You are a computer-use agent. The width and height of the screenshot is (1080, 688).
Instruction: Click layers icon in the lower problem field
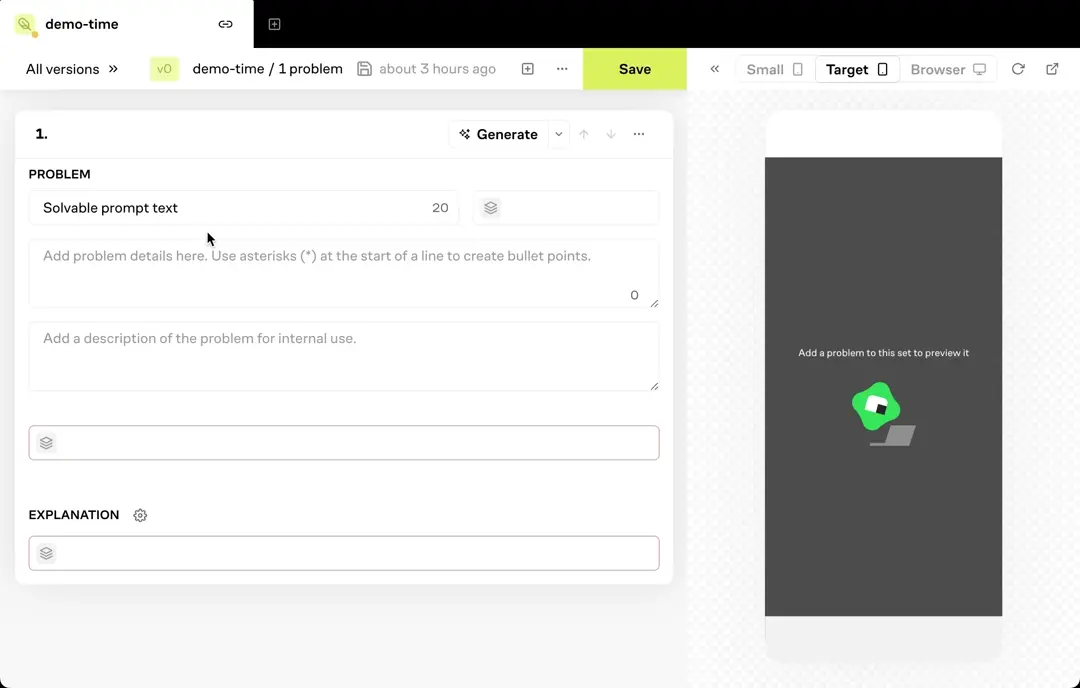[46, 443]
